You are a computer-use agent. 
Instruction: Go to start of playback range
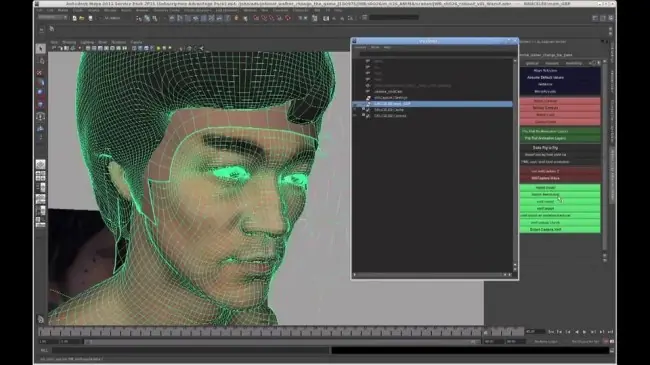[551, 331]
